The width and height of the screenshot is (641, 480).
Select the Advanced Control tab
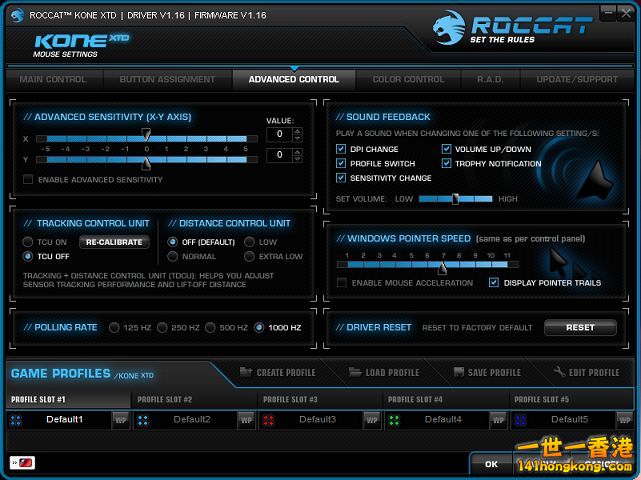[294, 79]
